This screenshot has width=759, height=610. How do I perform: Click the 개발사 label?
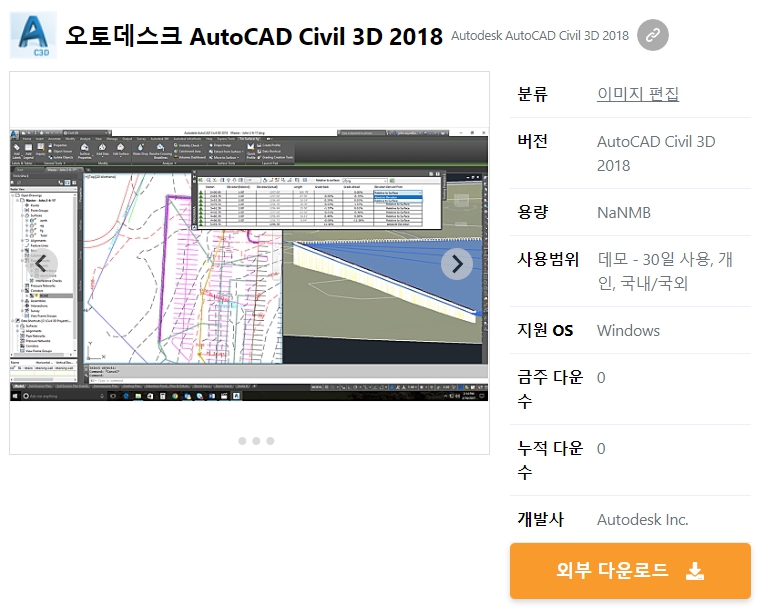540,519
